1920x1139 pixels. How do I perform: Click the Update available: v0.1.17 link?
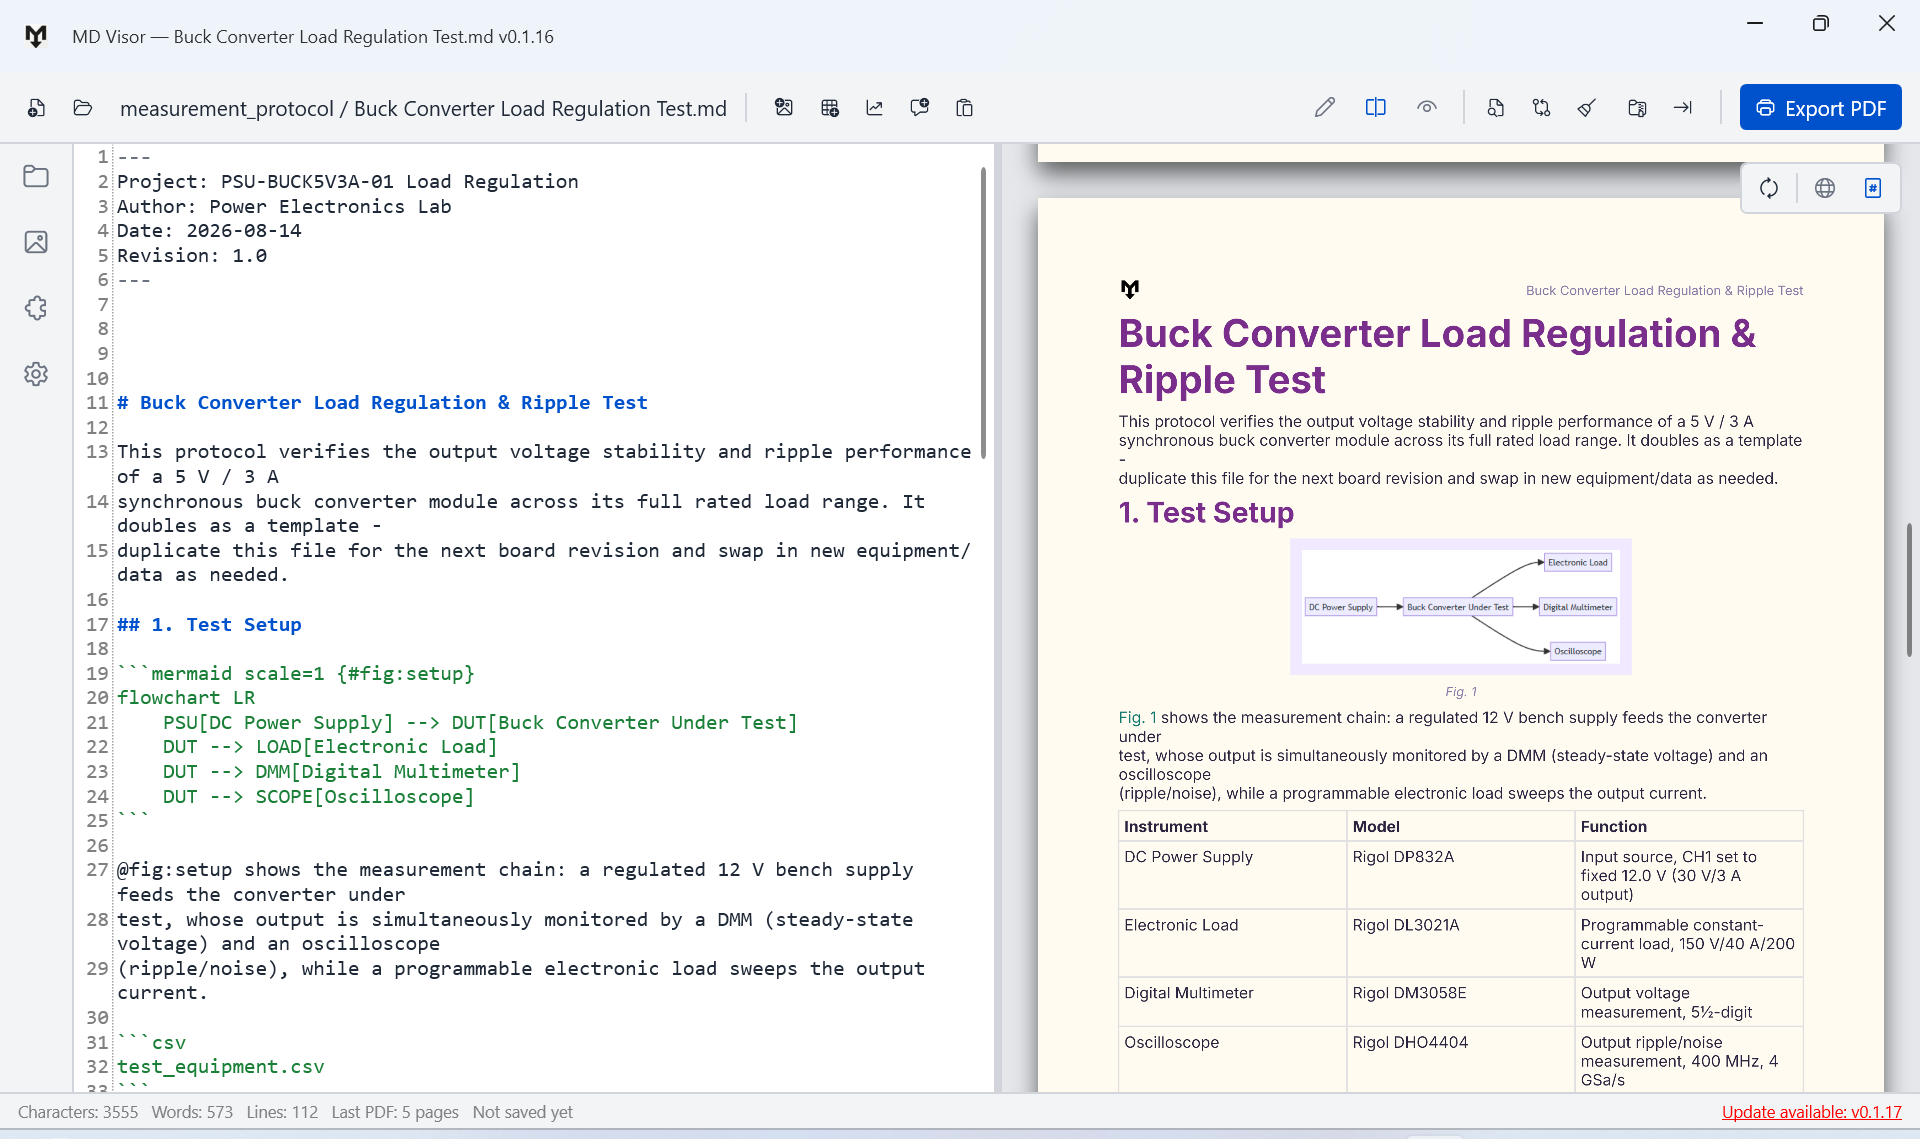point(1811,1112)
